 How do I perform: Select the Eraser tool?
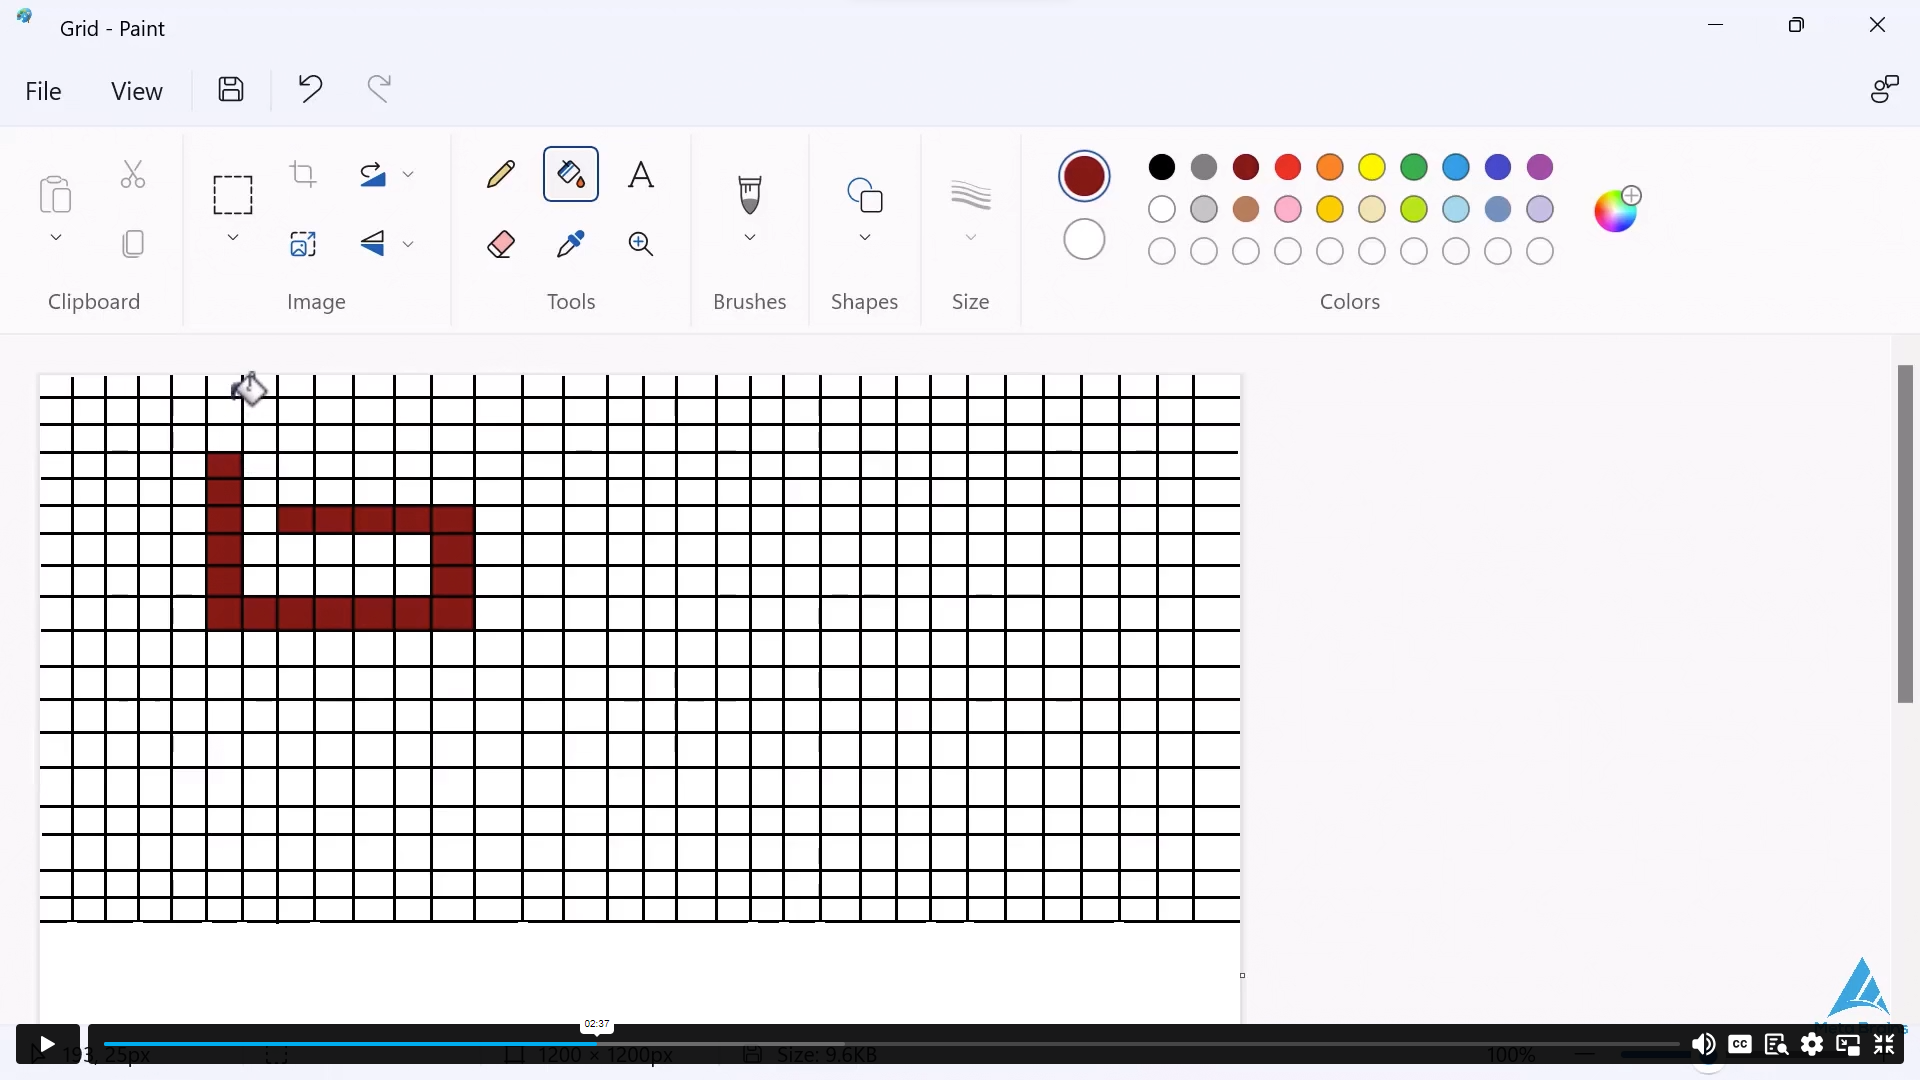(x=501, y=243)
